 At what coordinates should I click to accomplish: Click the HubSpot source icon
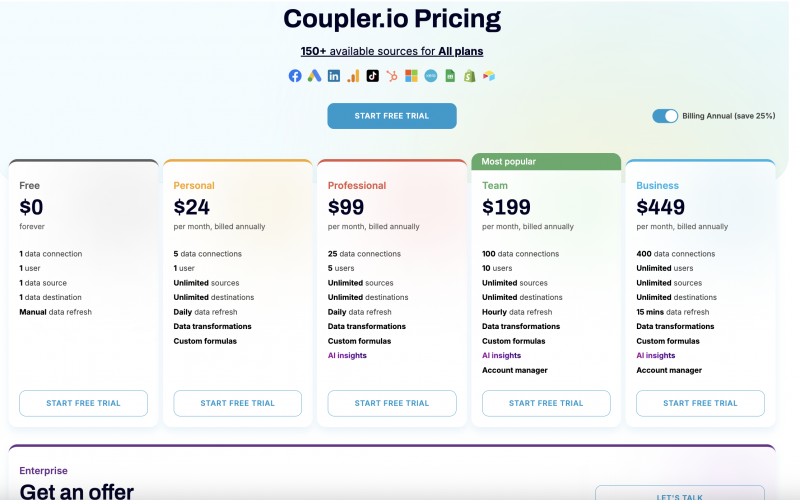pos(392,76)
